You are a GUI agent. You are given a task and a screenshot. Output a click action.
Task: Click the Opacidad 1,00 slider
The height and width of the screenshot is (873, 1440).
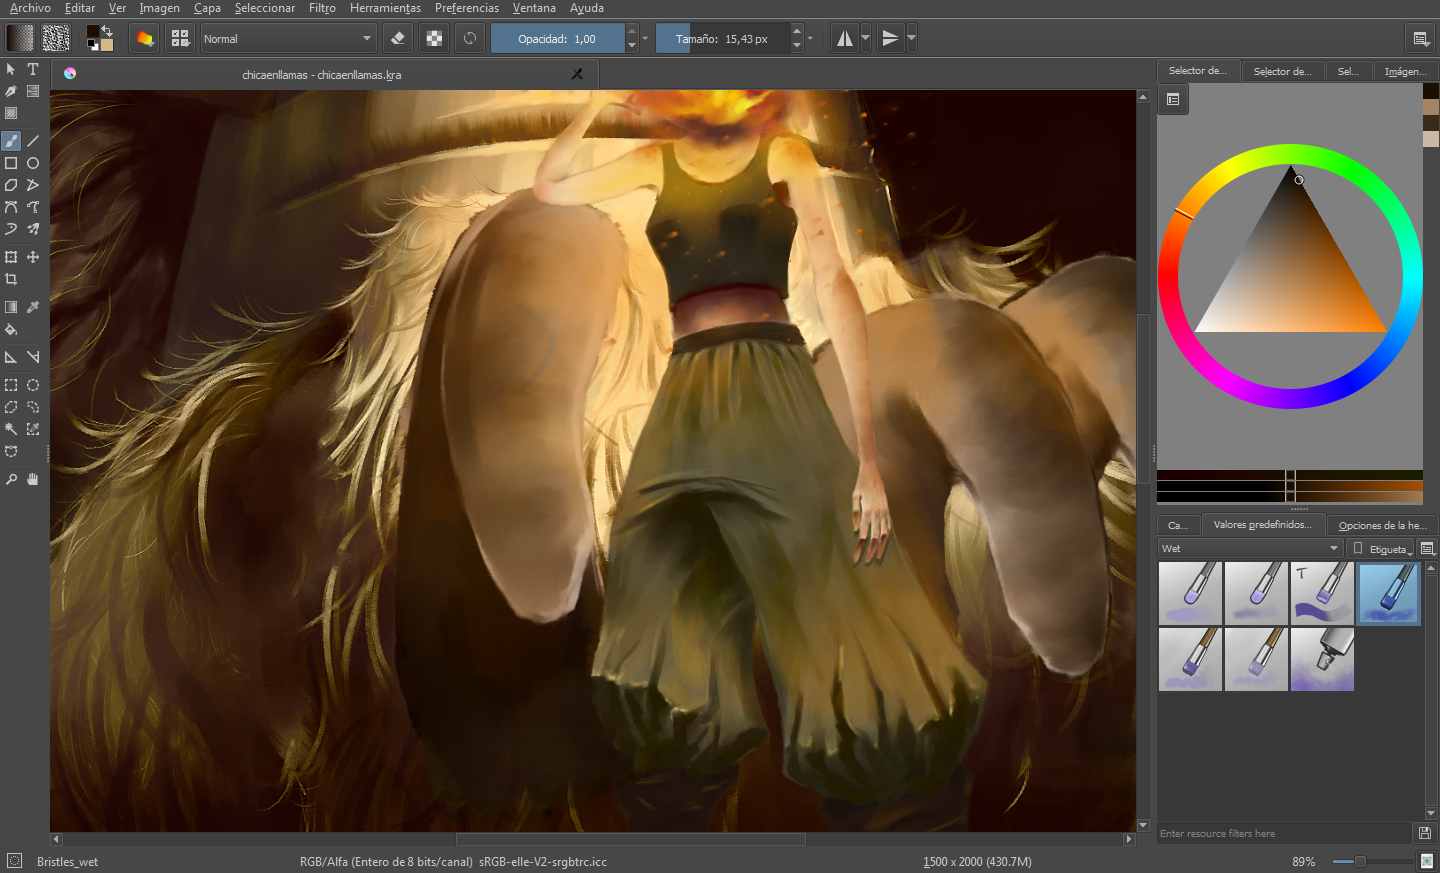(557, 39)
